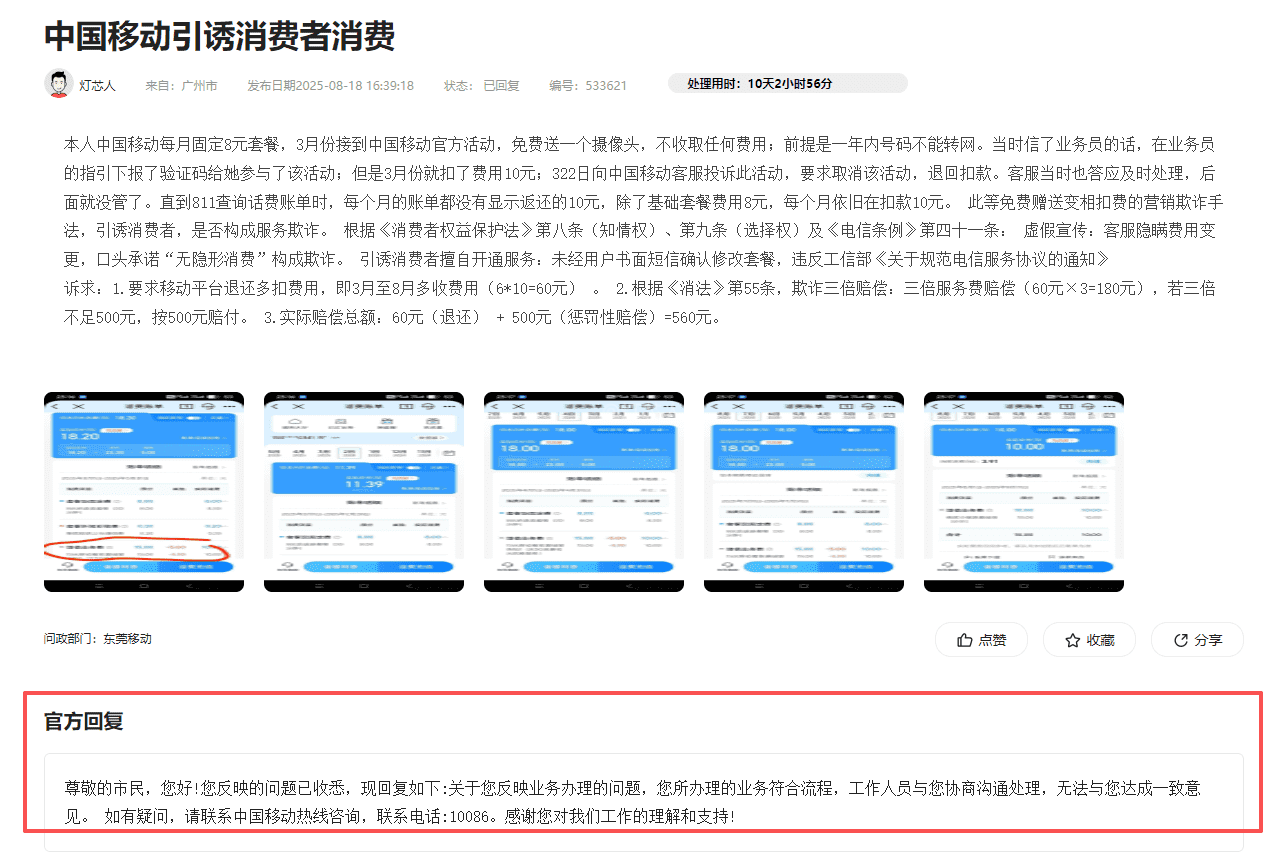Open first bill screenshot with red circle

pyautogui.click(x=144, y=491)
